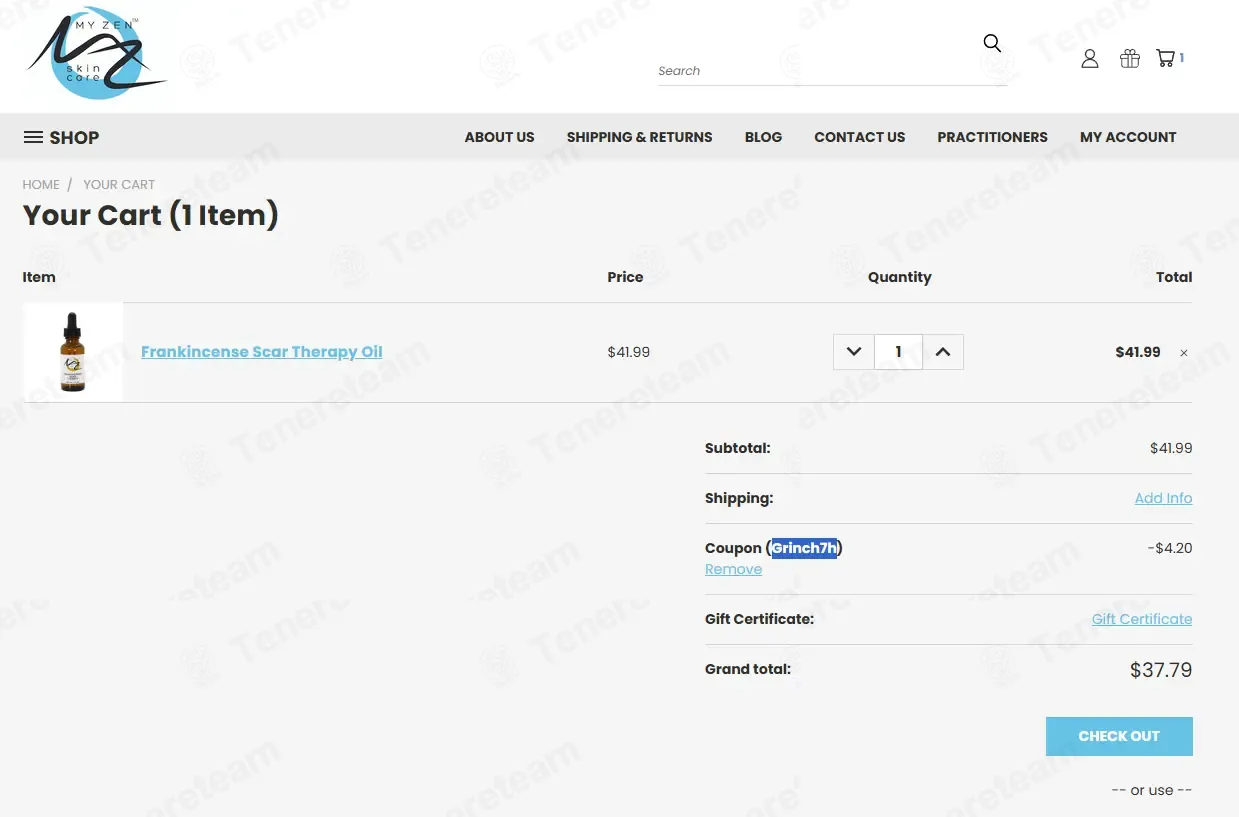The height and width of the screenshot is (817, 1239).
Task: Click the YOUR CART breadcrumb
Action: coord(119,184)
